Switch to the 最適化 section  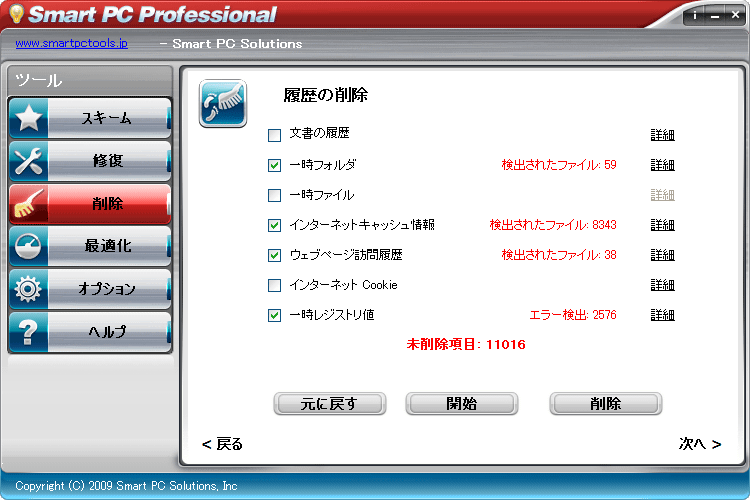pos(90,246)
